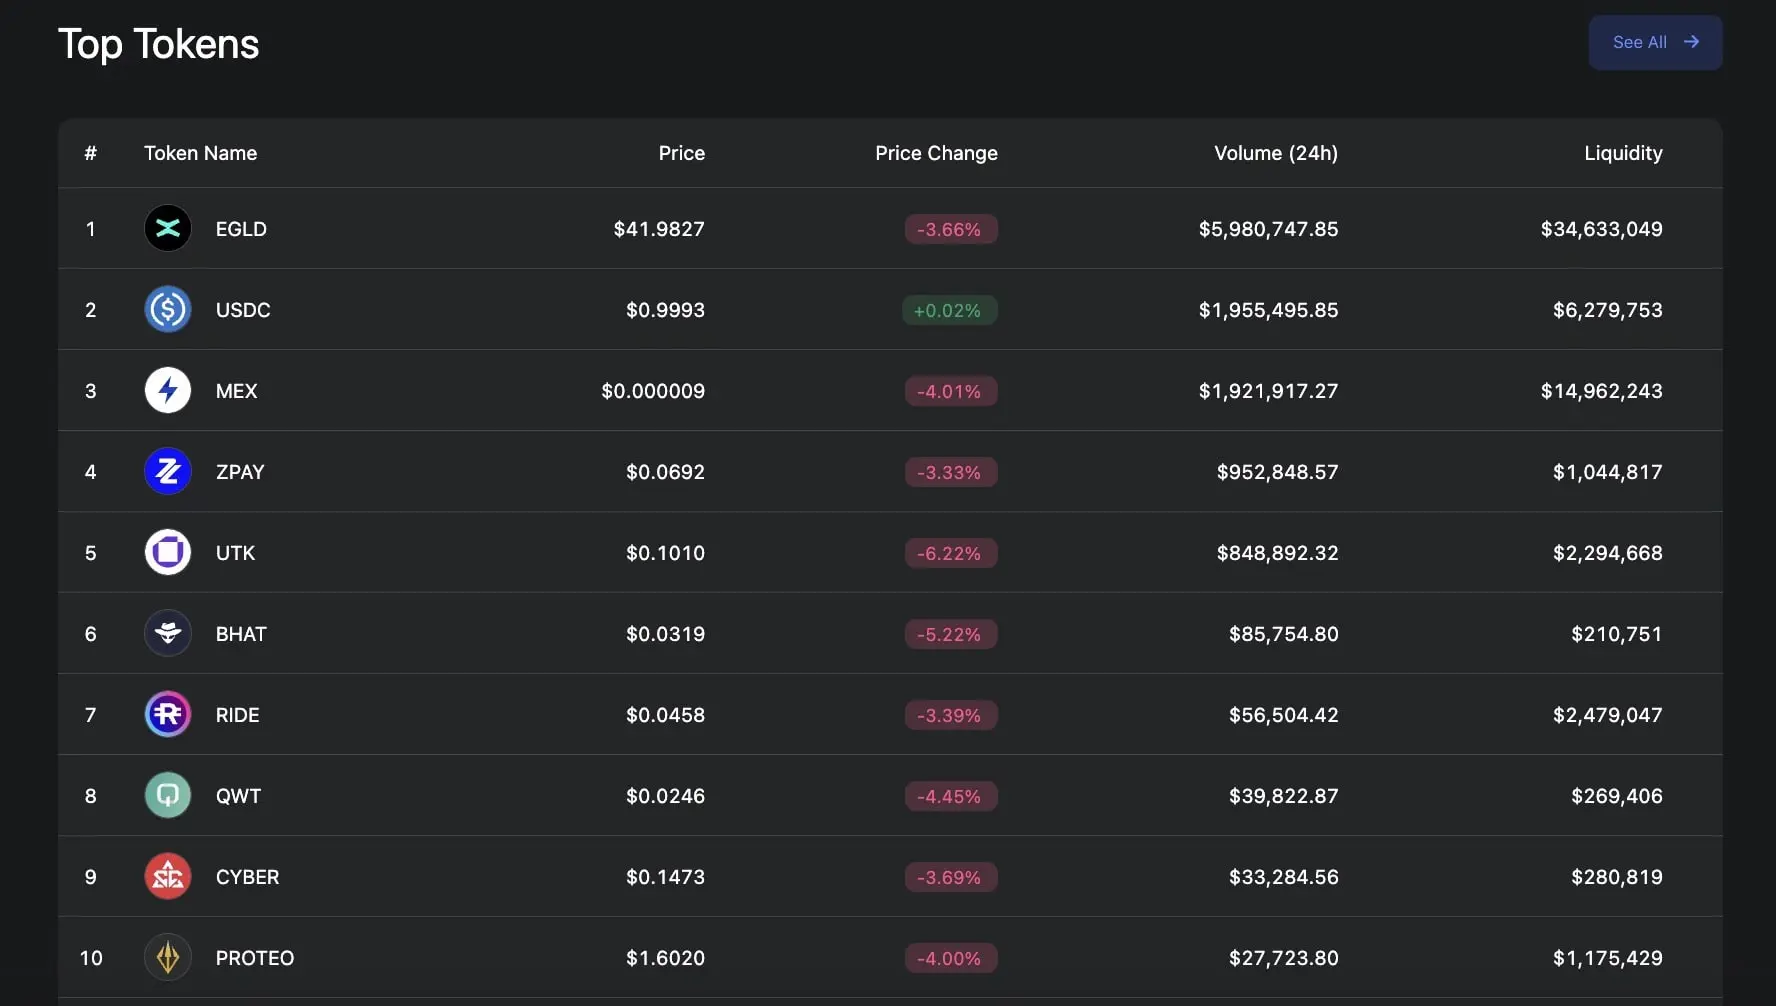Click the RIDE token logo icon
The image size is (1776, 1006).
point(168,715)
